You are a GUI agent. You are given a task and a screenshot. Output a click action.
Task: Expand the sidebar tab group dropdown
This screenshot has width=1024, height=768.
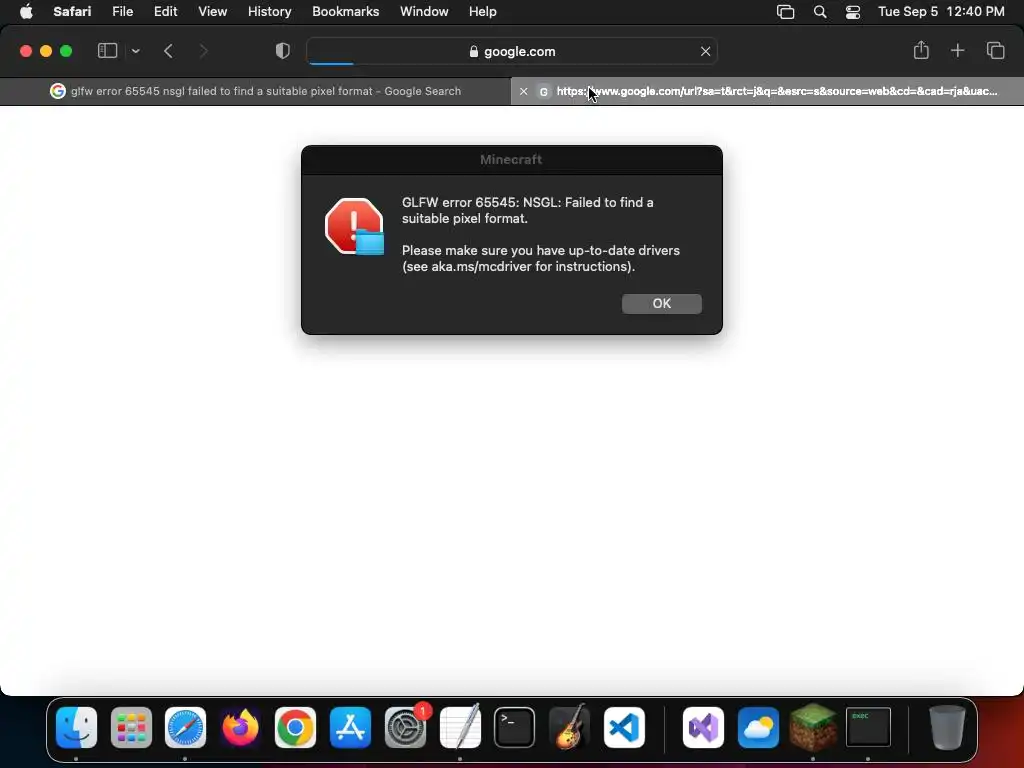(x=136, y=51)
